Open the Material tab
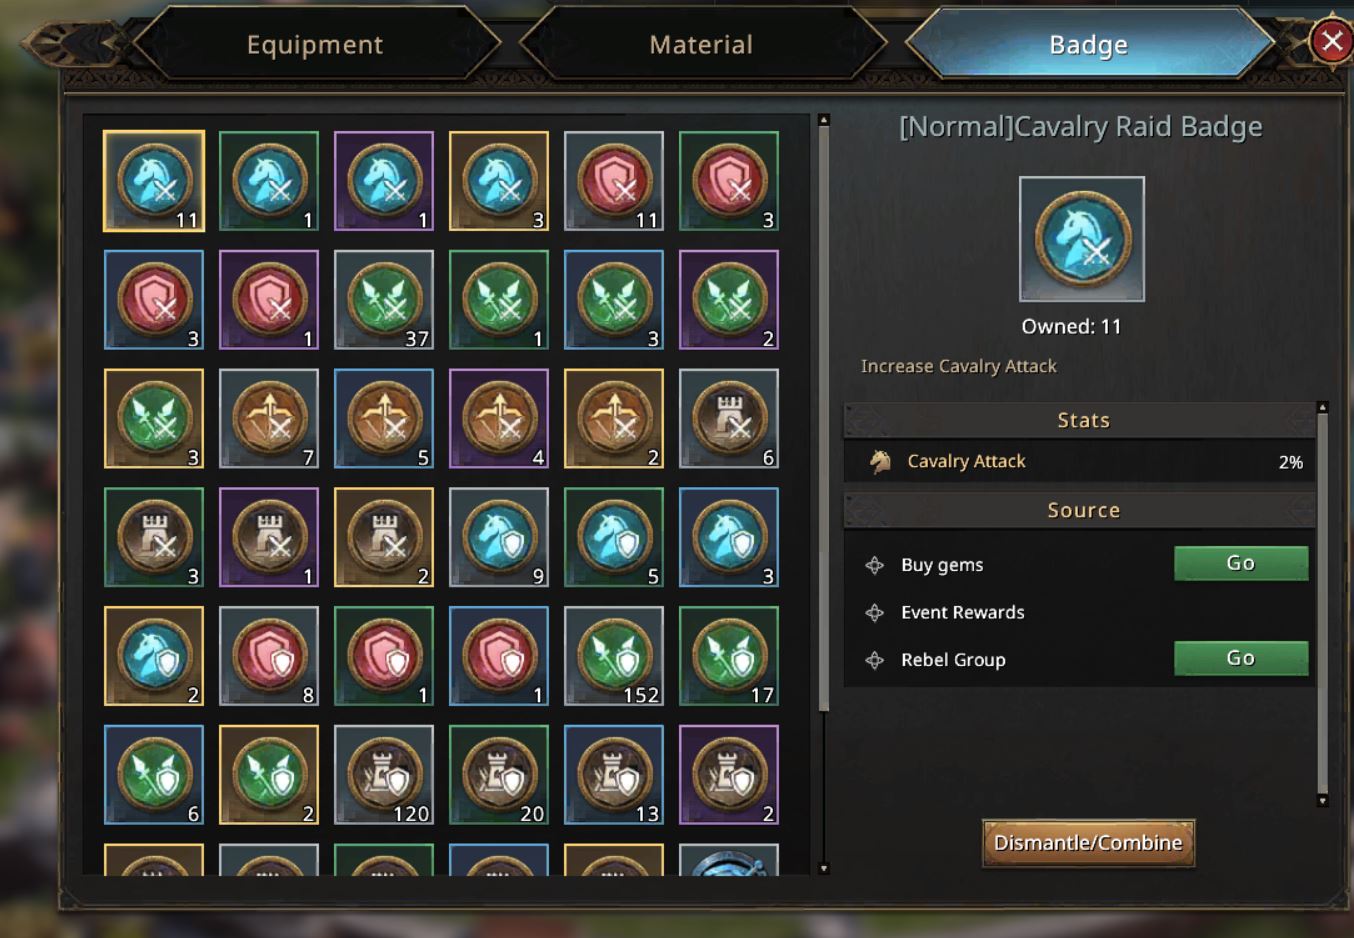Viewport: 1354px width, 938px height. coord(701,44)
